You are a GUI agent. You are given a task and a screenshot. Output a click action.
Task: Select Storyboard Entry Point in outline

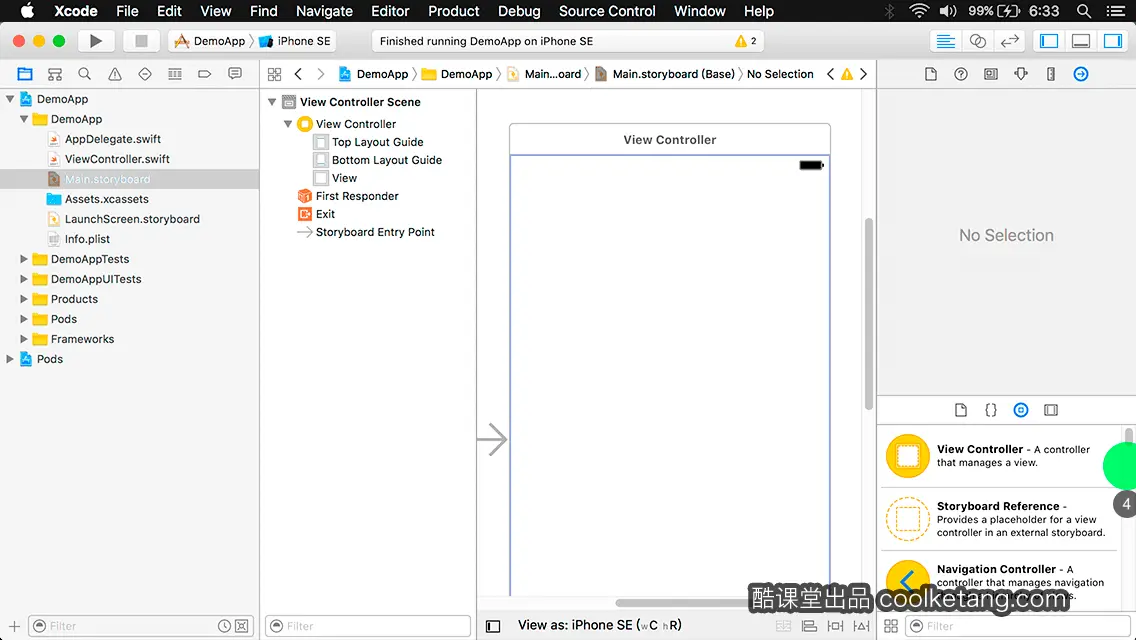(375, 232)
